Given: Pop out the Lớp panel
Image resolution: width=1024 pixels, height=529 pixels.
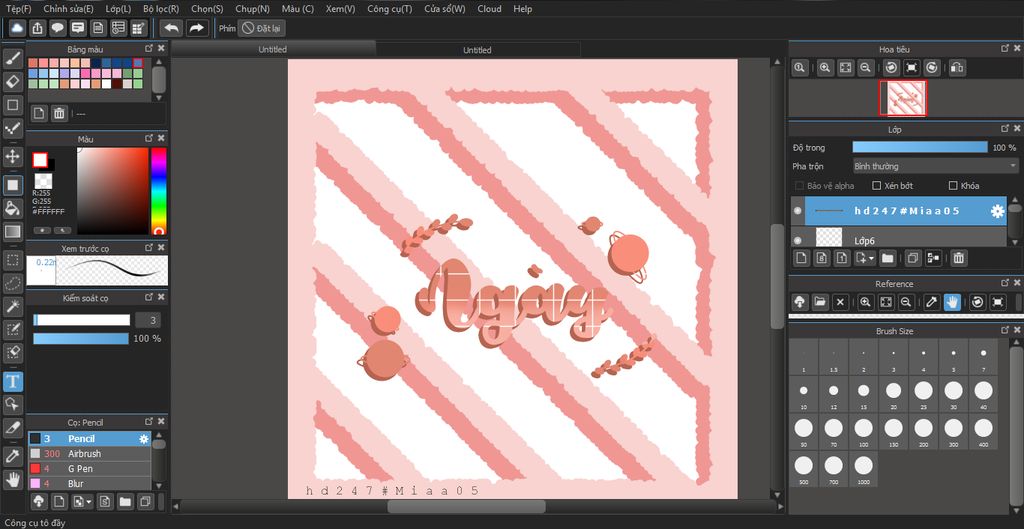Looking at the screenshot, I should pos(1005,129).
